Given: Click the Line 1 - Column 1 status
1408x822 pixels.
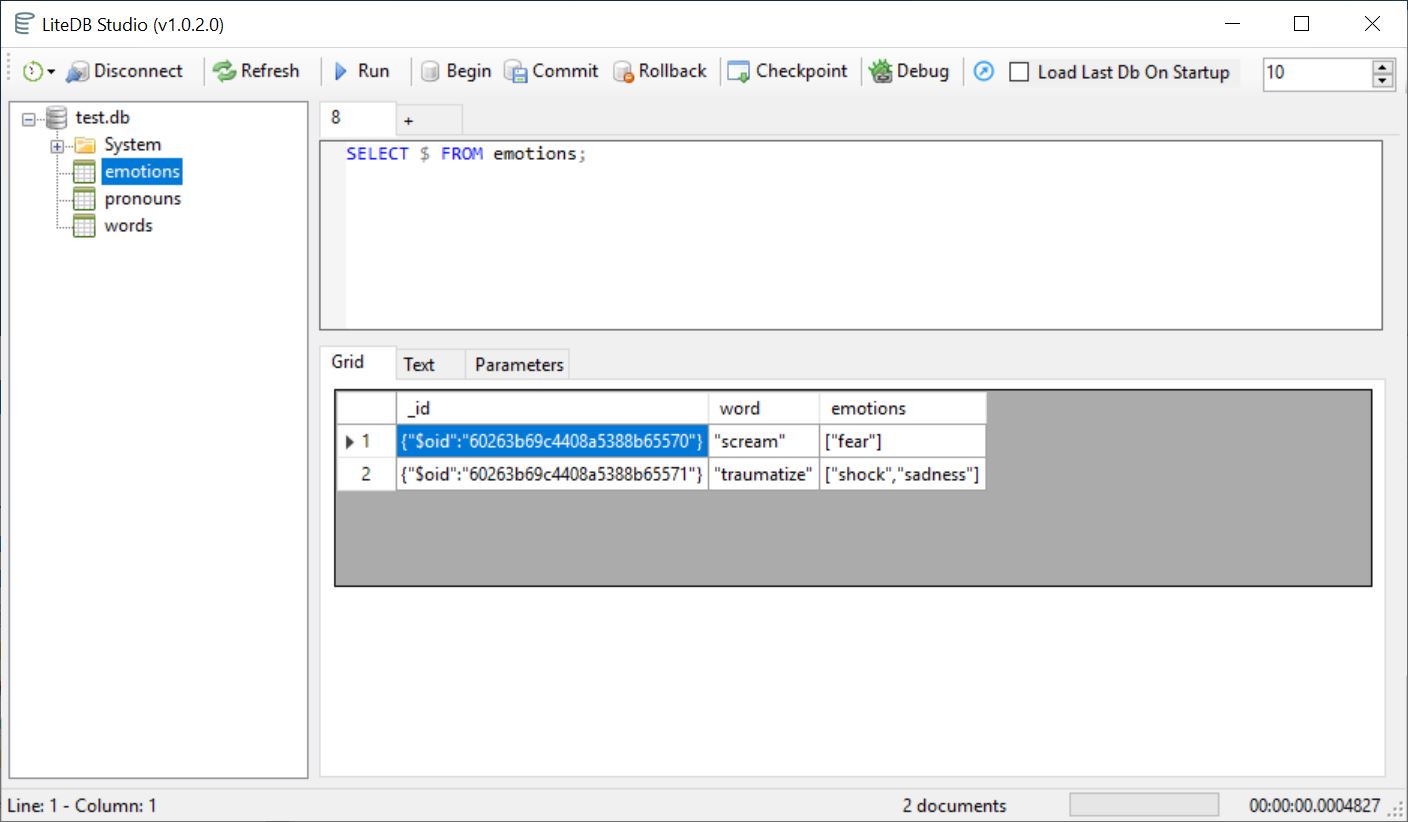Looking at the screenshot, I should point(82,806).
